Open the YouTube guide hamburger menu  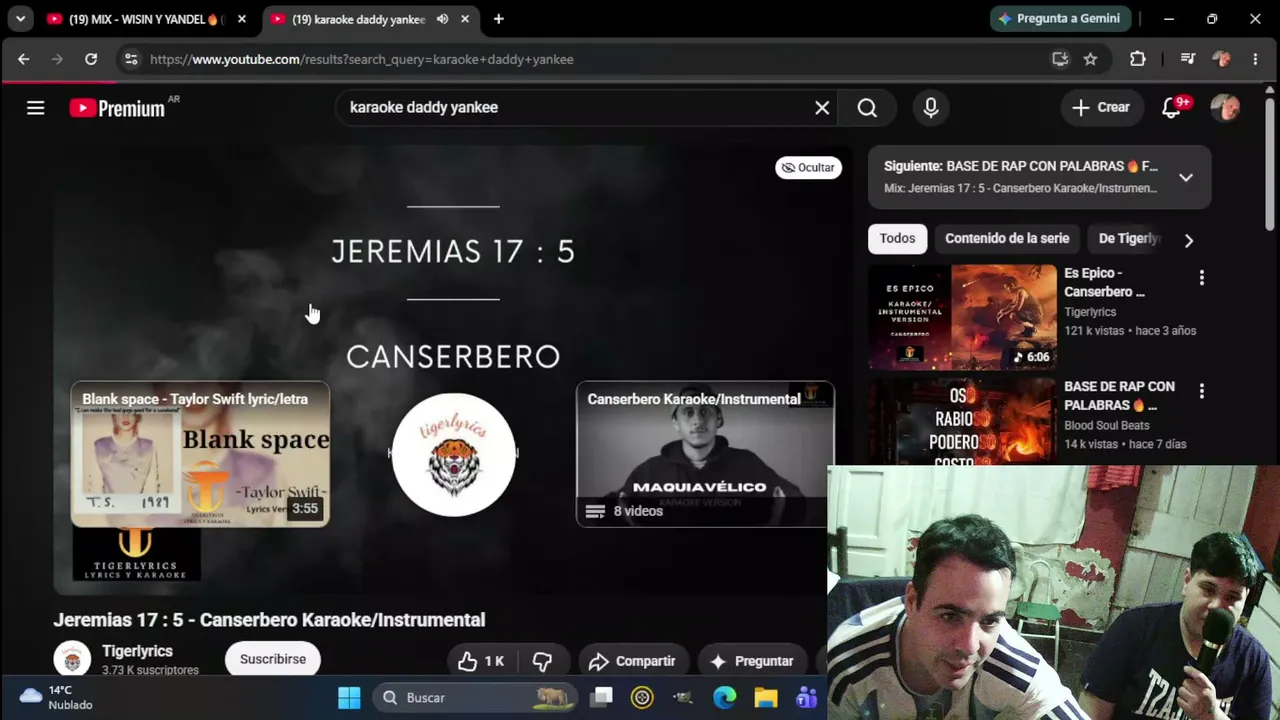click(x=36, y=108)
